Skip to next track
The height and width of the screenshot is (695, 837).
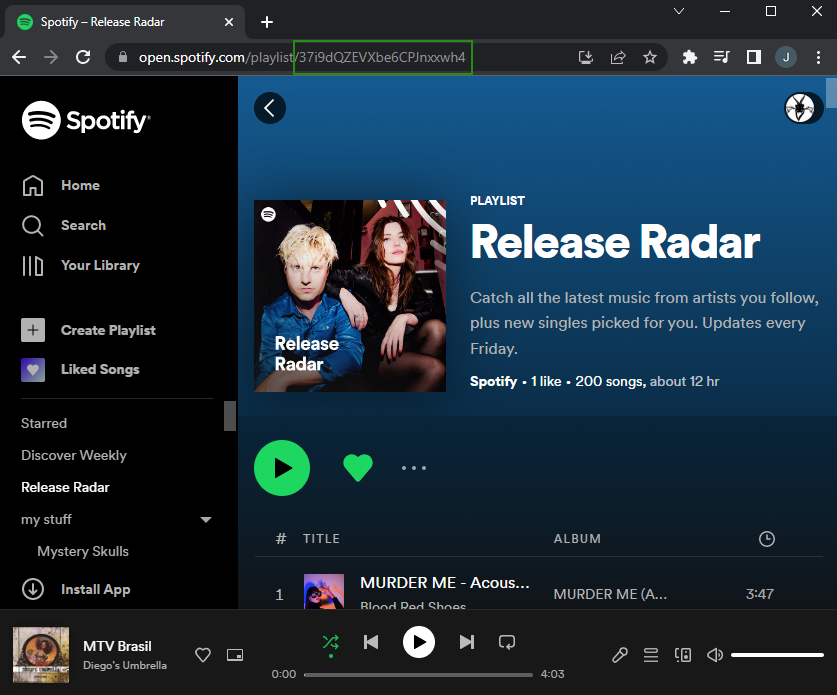467,642
